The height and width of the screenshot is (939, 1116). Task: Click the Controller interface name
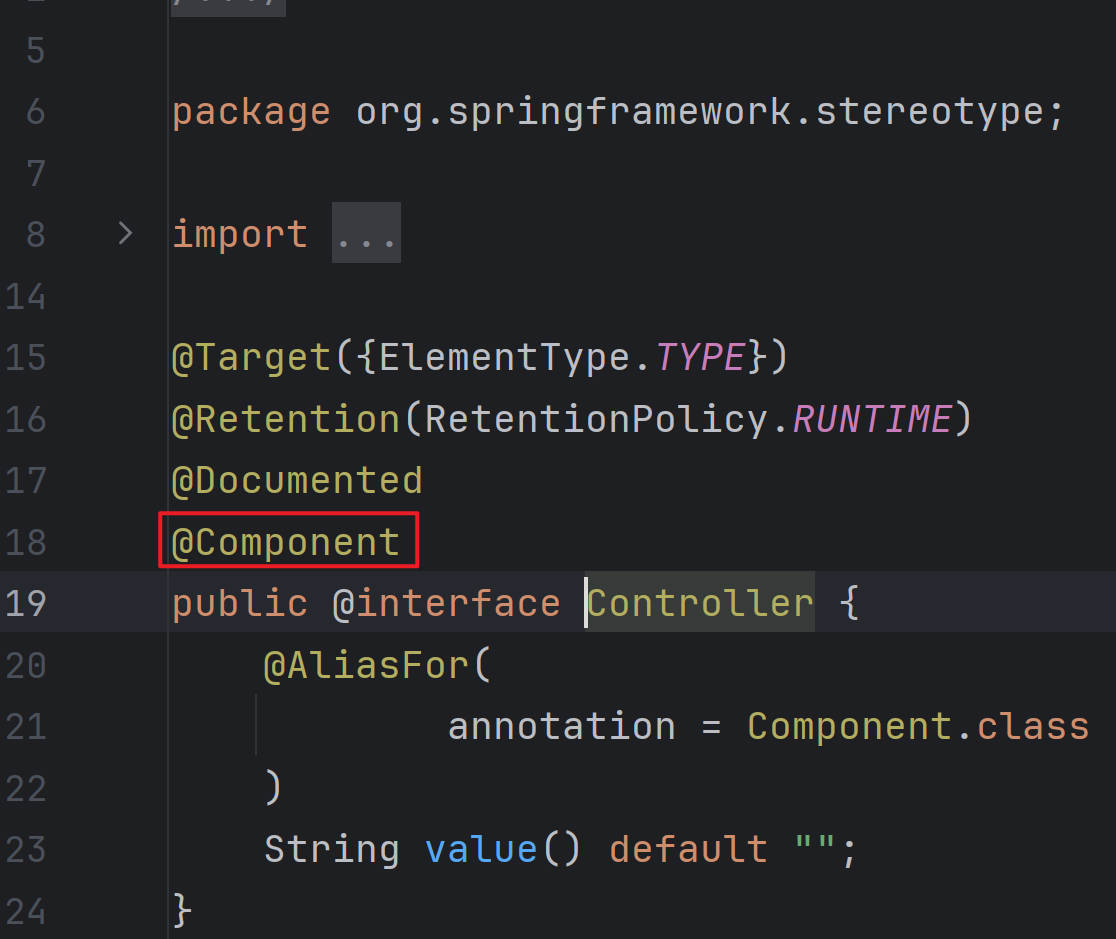click(x=699, y=604)
